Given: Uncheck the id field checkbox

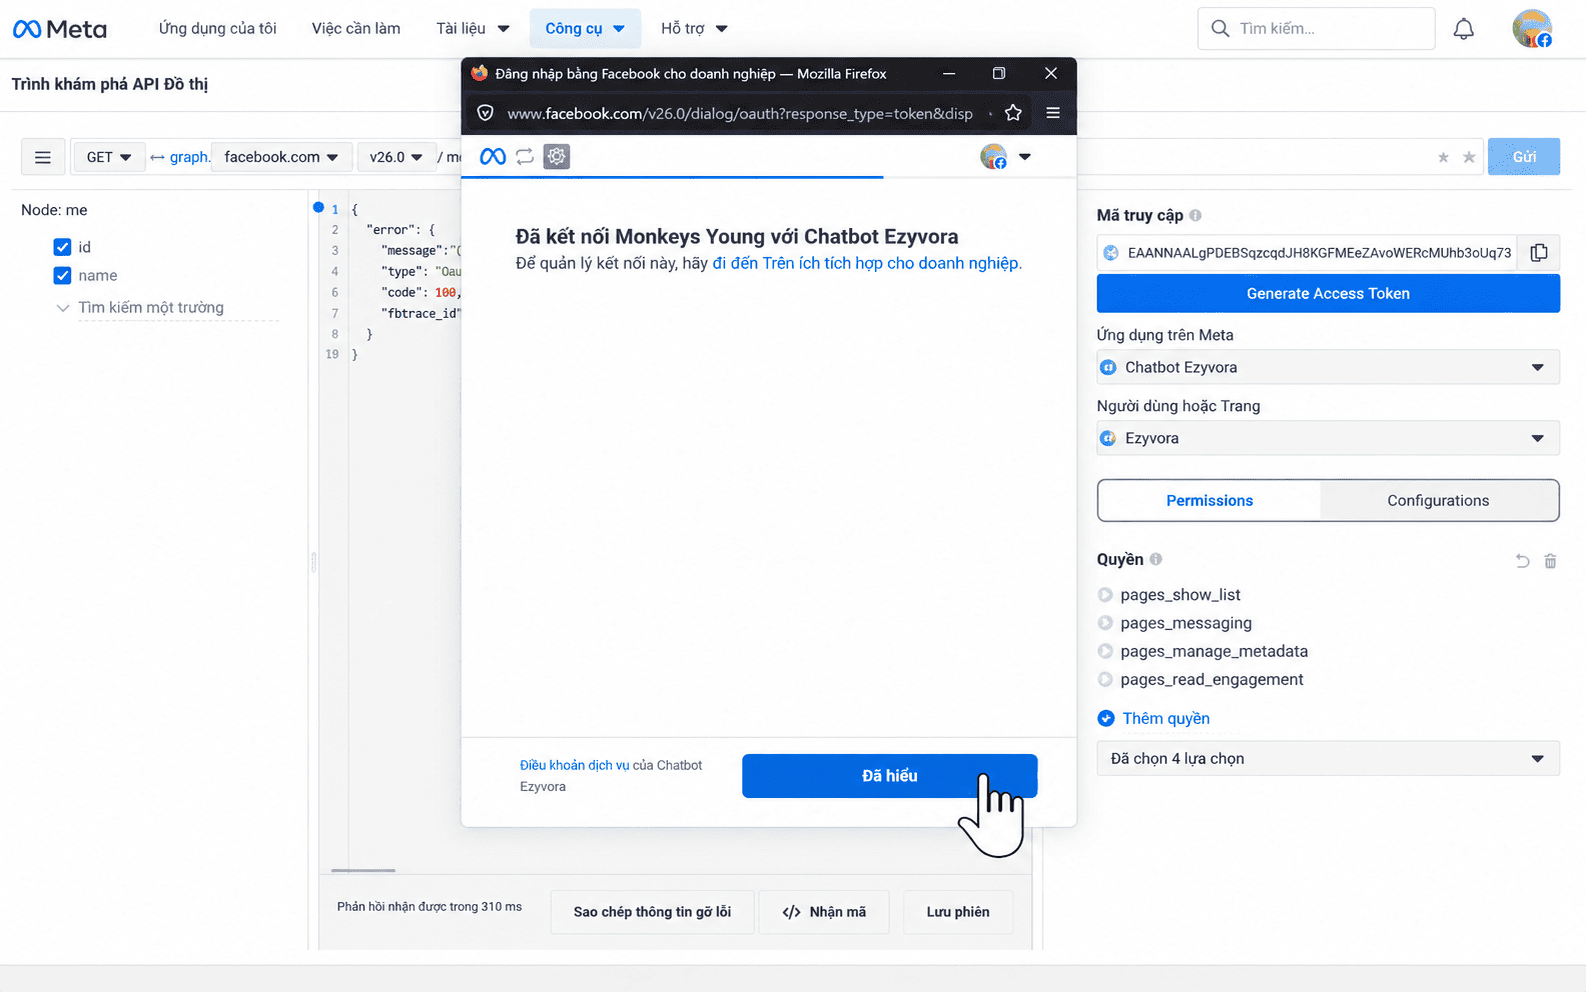Looking at the screenshot, I should (62, 247).
